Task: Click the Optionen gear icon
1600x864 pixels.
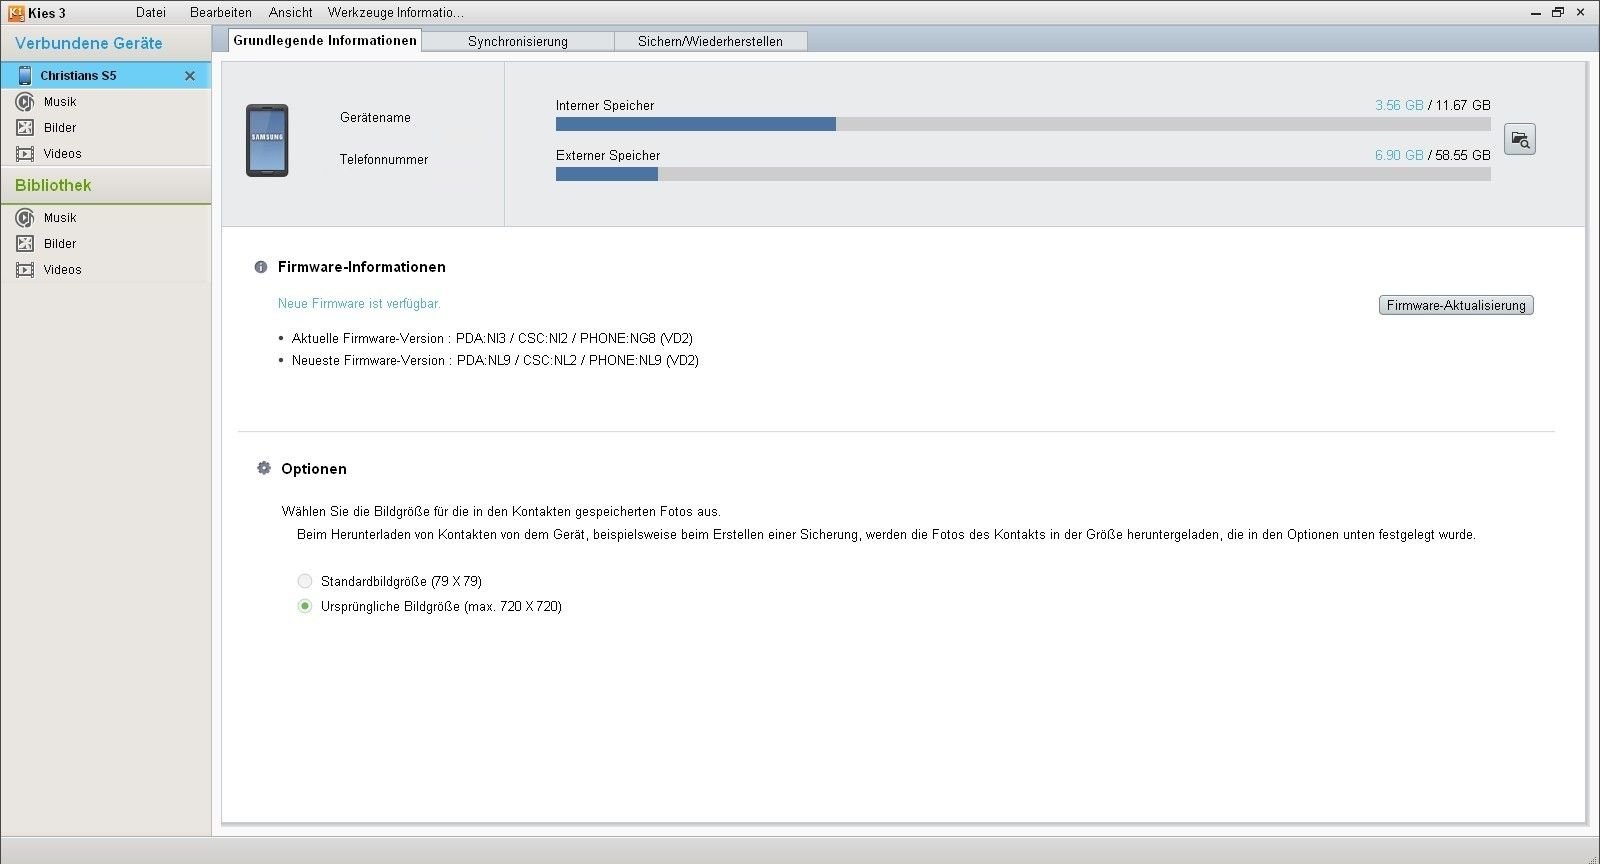Action: (x=264, y=468)
